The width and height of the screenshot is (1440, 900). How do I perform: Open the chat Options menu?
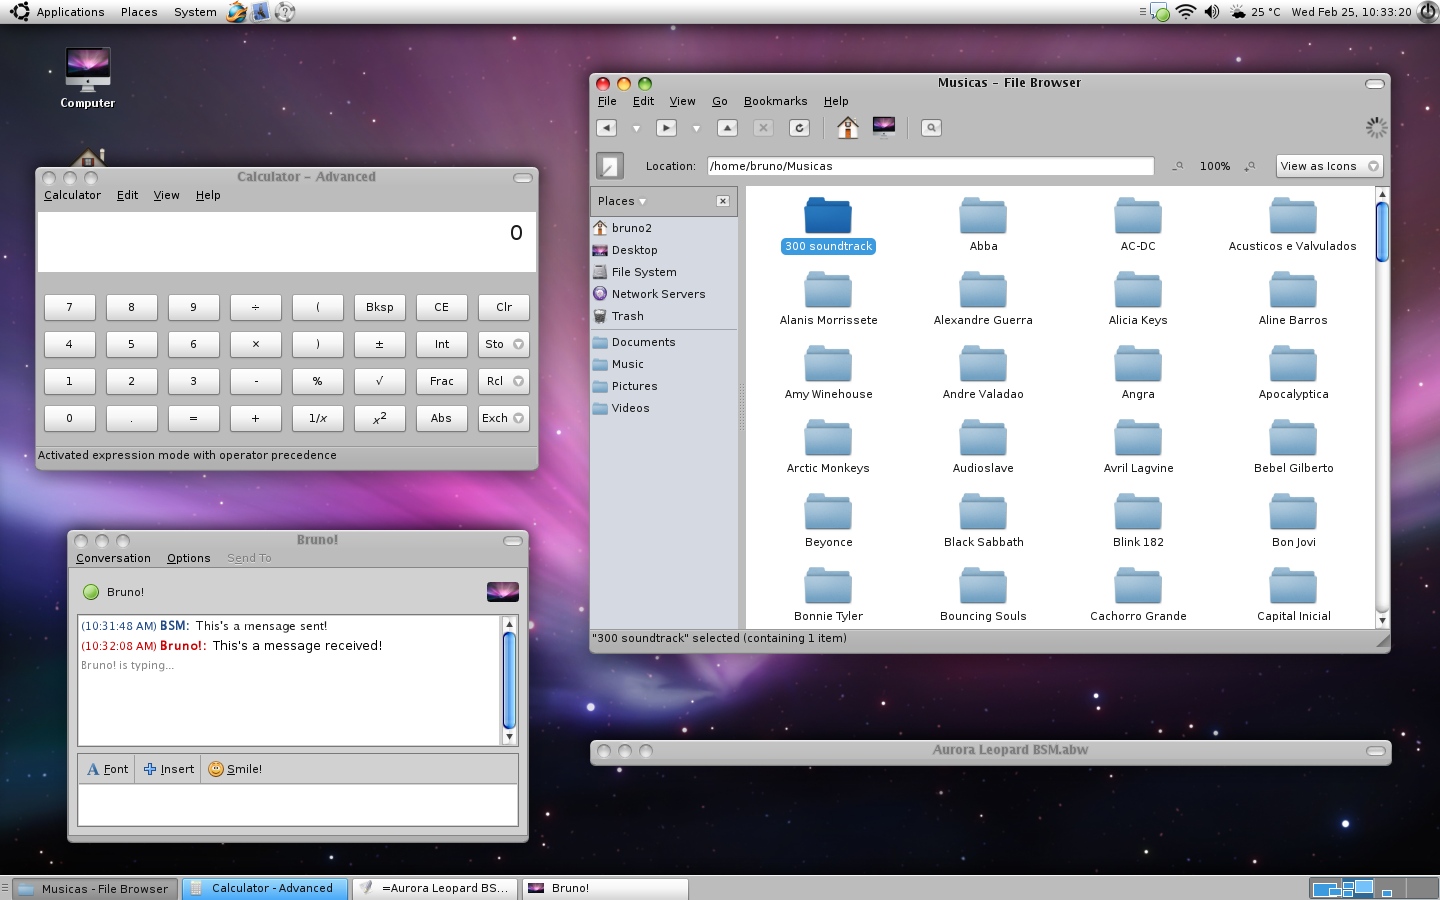pos(188,558)
